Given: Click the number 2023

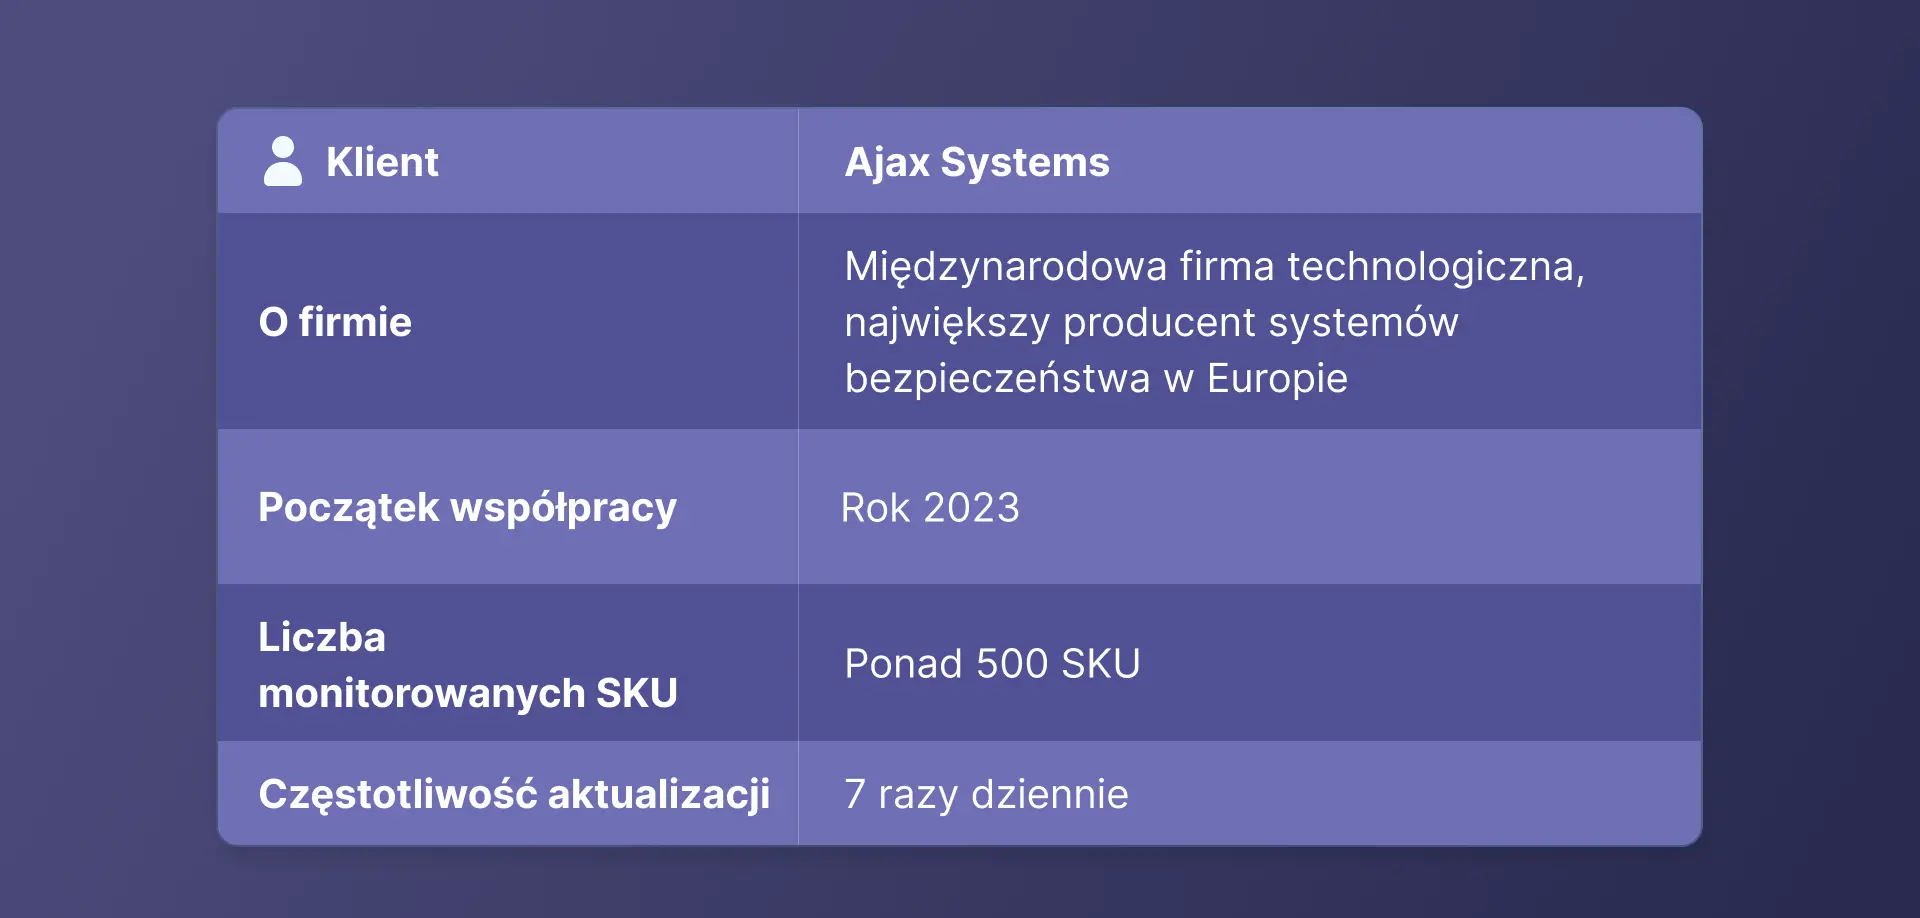Looking at the screenshot, I should (971, 508).
